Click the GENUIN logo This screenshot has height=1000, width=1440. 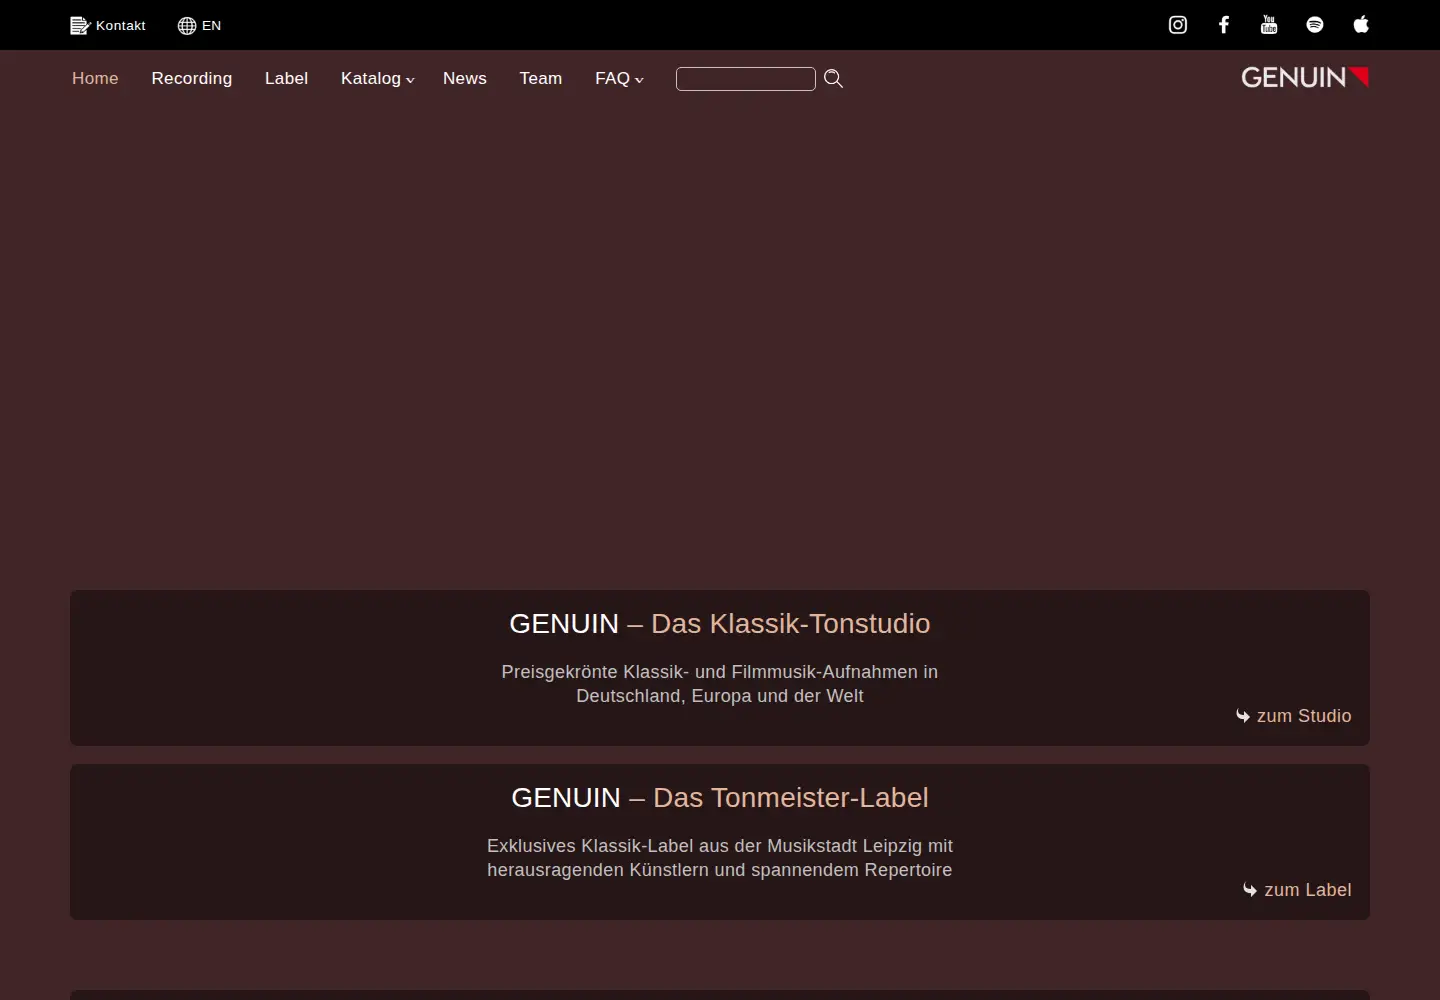(x=1305, y=78)
